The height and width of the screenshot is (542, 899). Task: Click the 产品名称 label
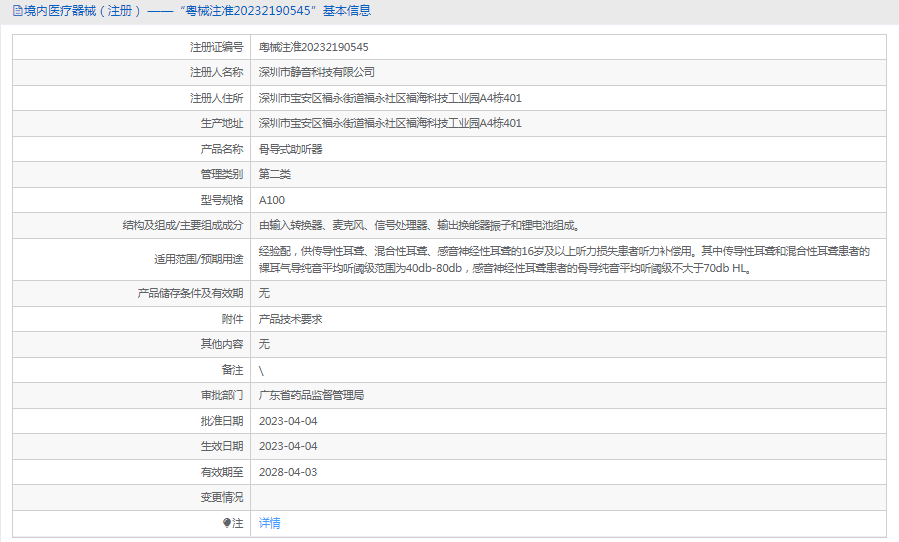coord(222,149)
